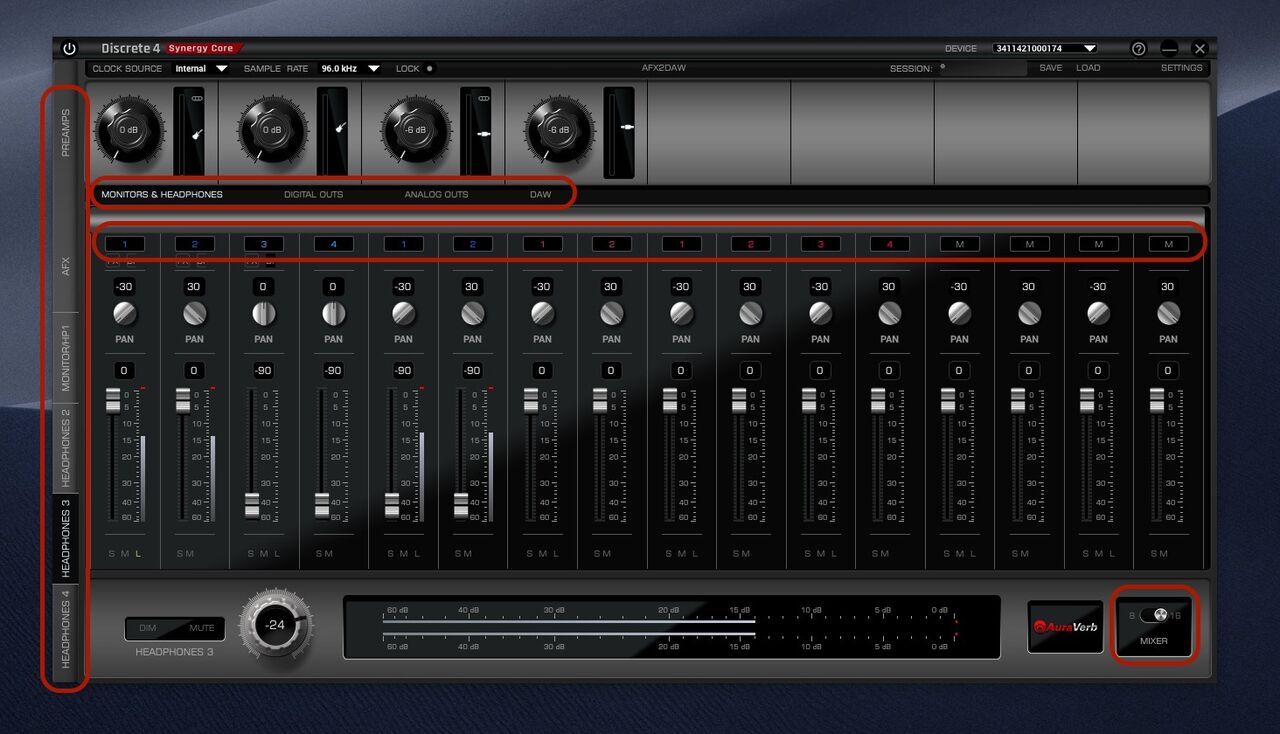Click the pan knob of the last M channel
This screenshot has width=1280, height=734.
[1168, 314]
